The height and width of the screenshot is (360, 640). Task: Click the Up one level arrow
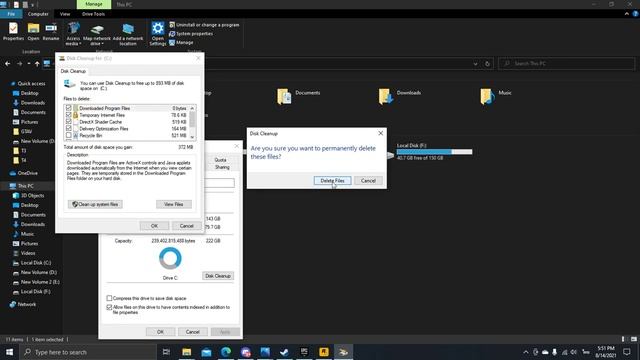click(x=37, y=64)
